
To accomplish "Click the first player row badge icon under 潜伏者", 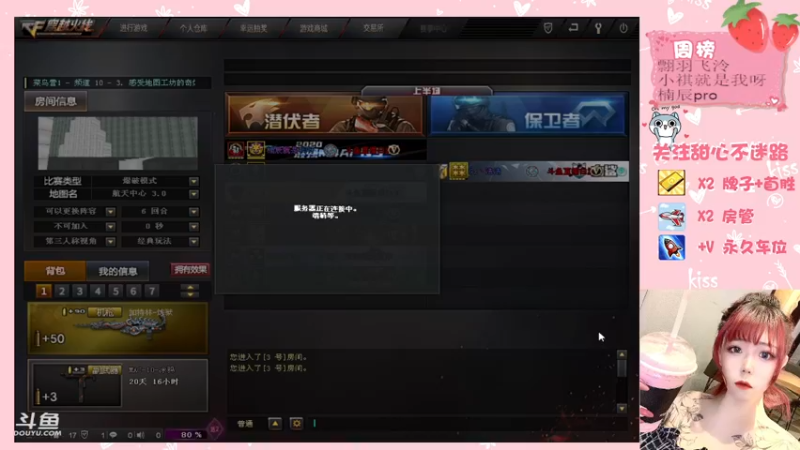I will pyautogui.click(x=236, y=149).
